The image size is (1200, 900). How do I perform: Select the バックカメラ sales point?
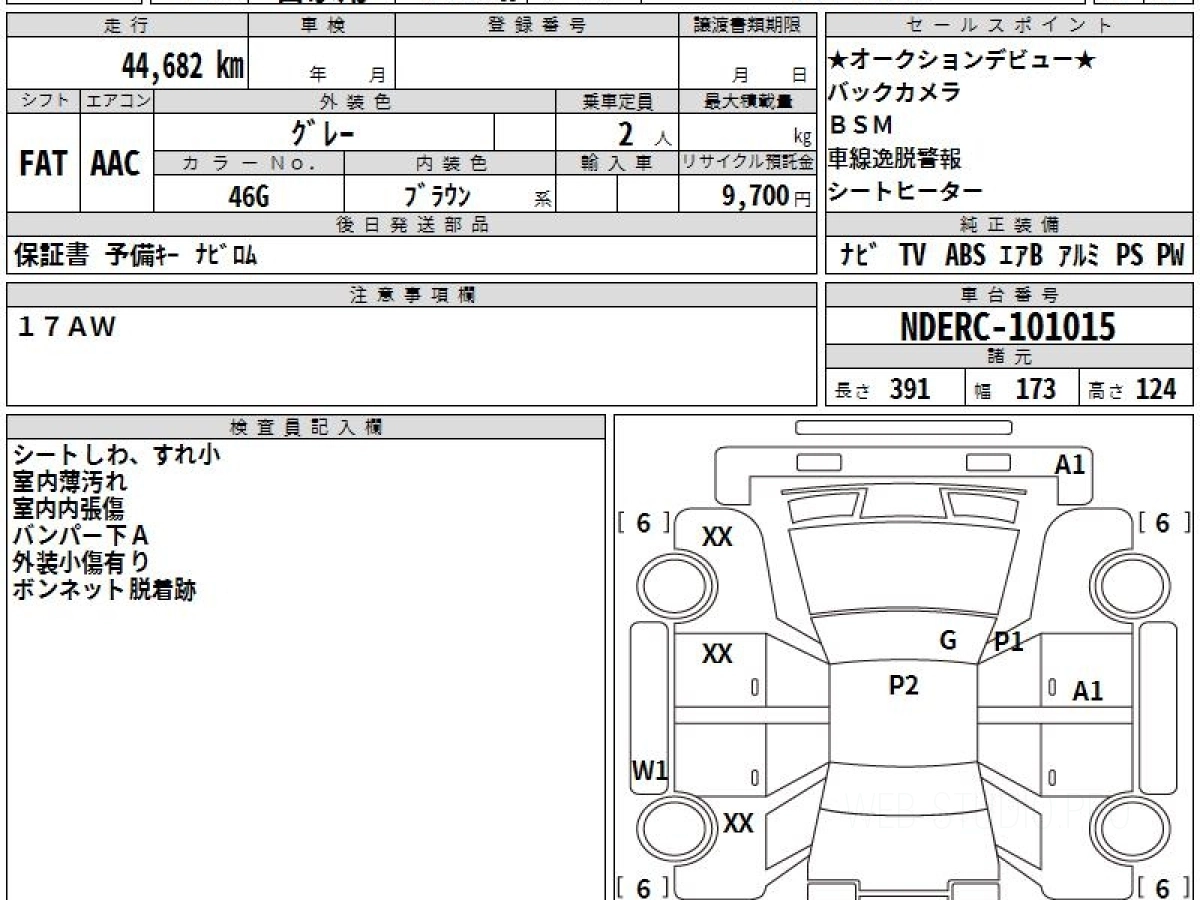point(895,92)
